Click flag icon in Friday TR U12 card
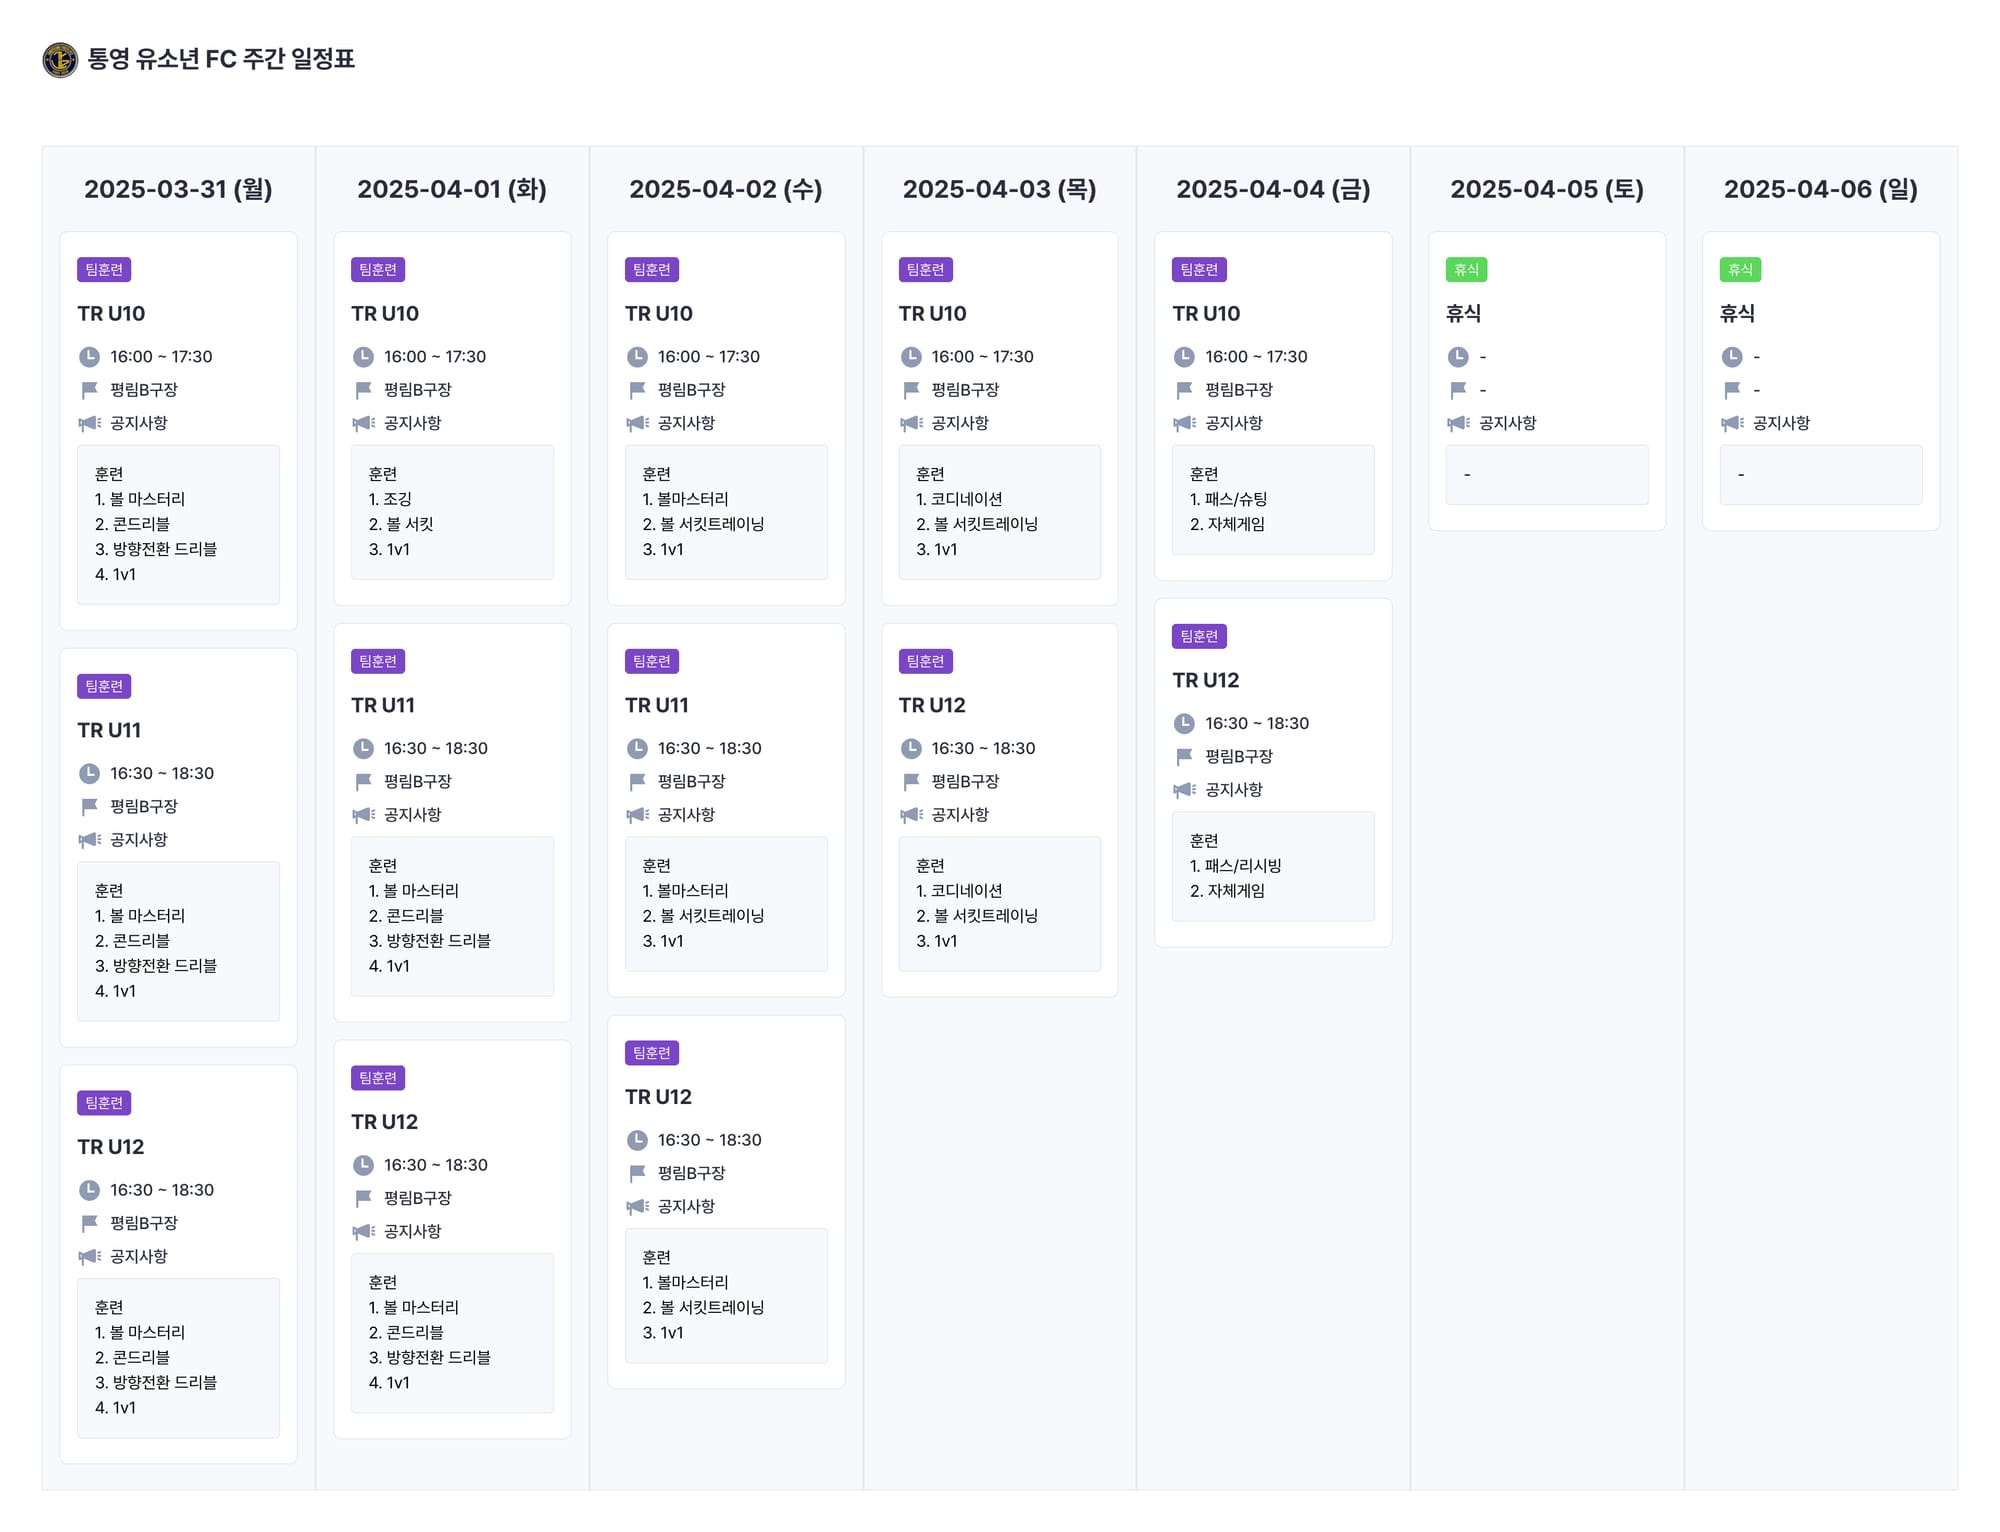The height and width of the screenshot is (1532, 2000). 1184,757
